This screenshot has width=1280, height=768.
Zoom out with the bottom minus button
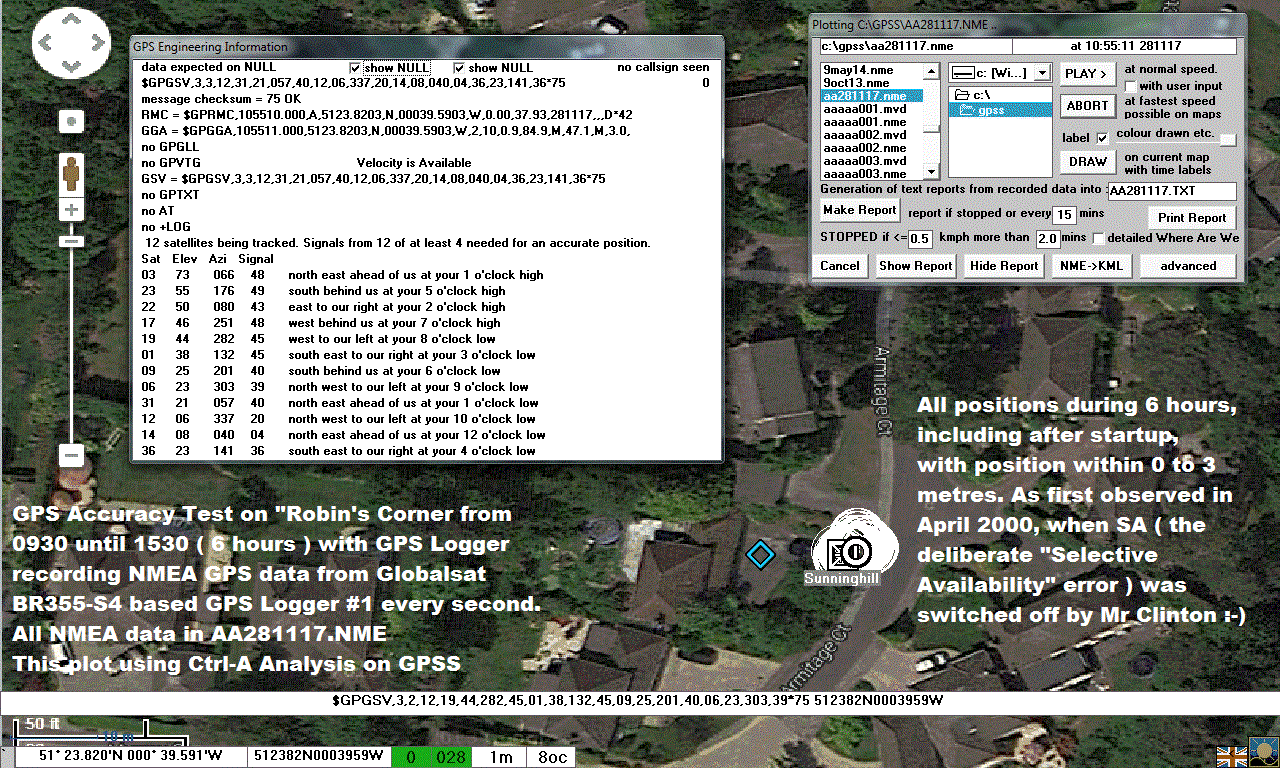(71, 456)
